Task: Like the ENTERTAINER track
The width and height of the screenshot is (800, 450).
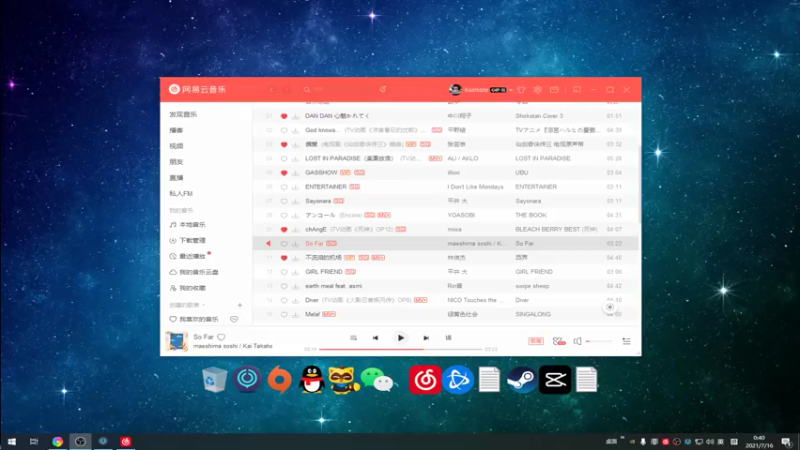Action: (284, 187)
